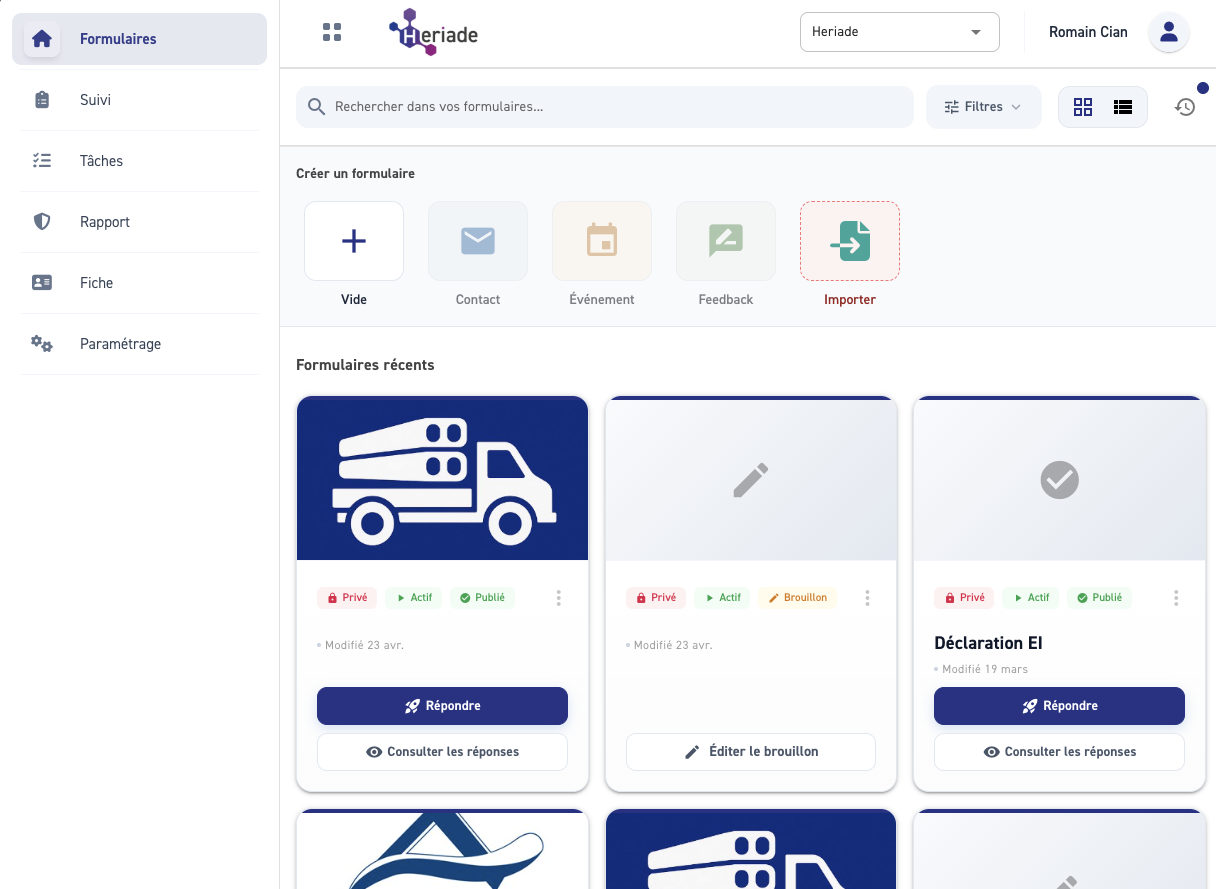Click the Heriade logo
The width and height of the screenshot is (1216, 889).
click(433, 32)
